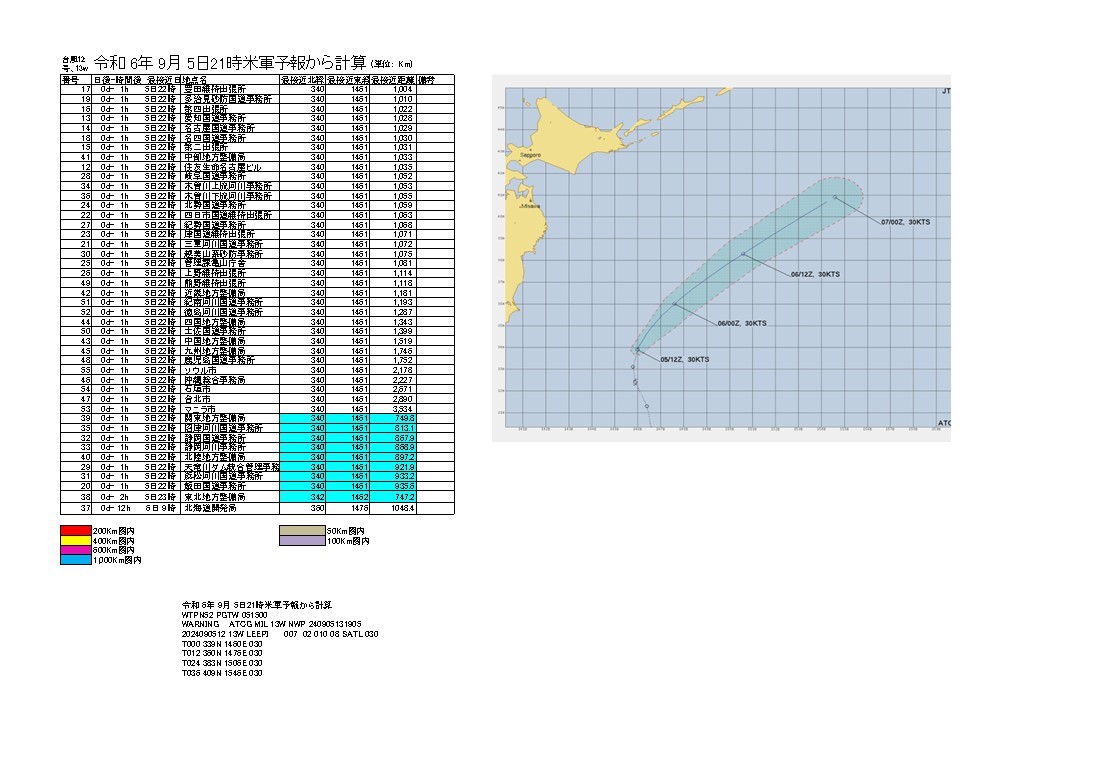Click the tan 50Km legend swatch
The width and height of the screenshot is (1105, 781).
pyautogui.click(x=303, y=530)
